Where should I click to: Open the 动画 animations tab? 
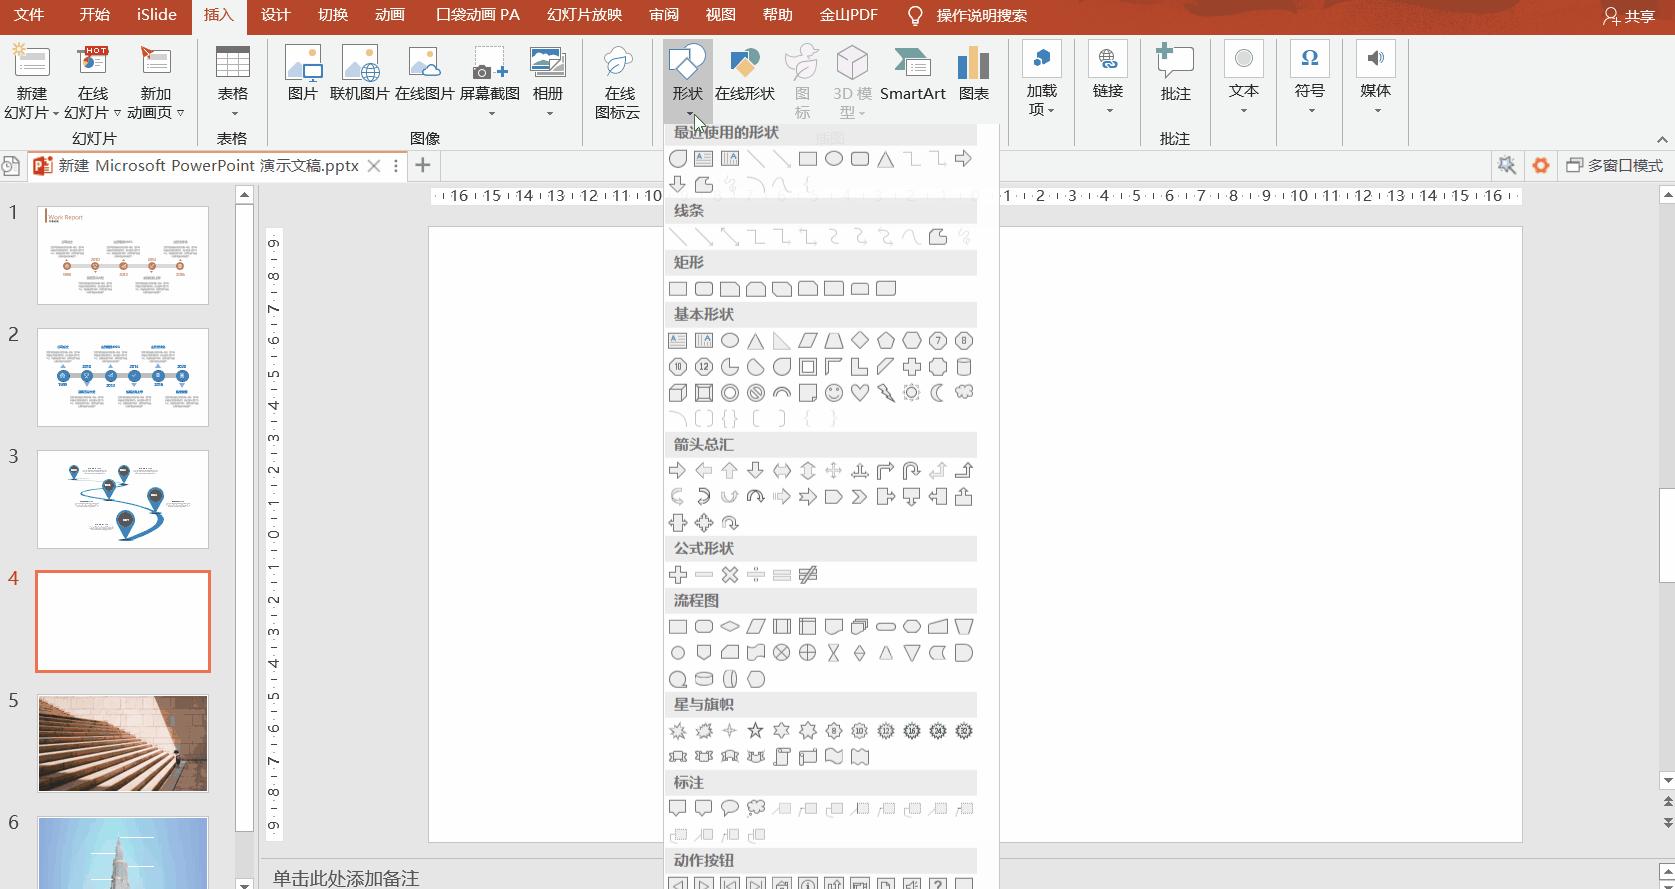pyautogui.click(x=390, y=15)
